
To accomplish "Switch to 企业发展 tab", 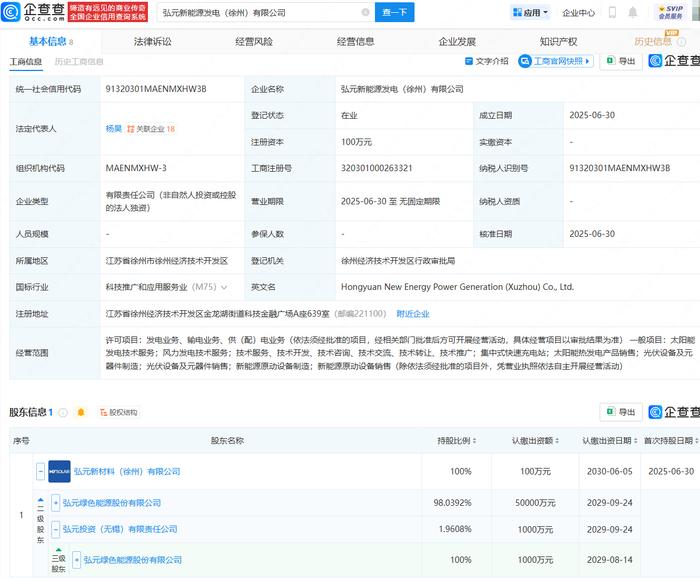I will coord(457,42).
